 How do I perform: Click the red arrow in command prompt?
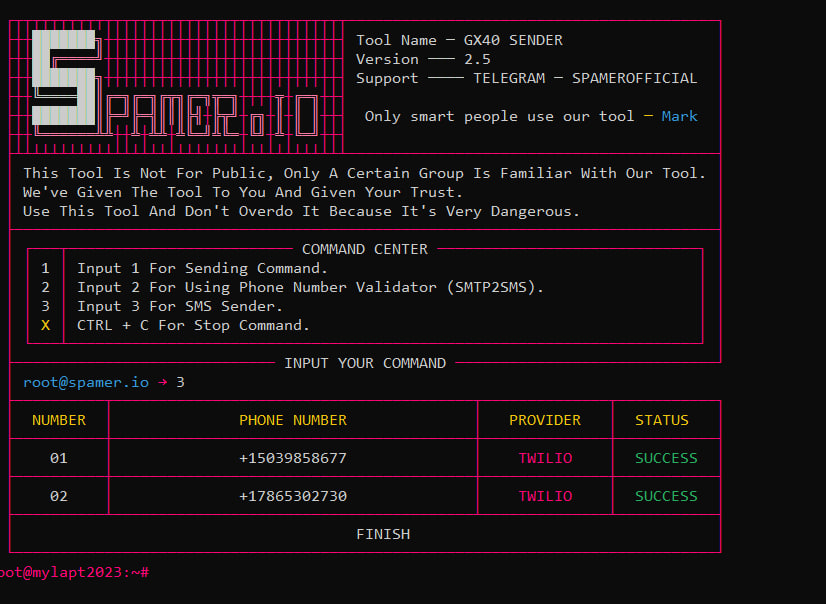tap(162, 382)
